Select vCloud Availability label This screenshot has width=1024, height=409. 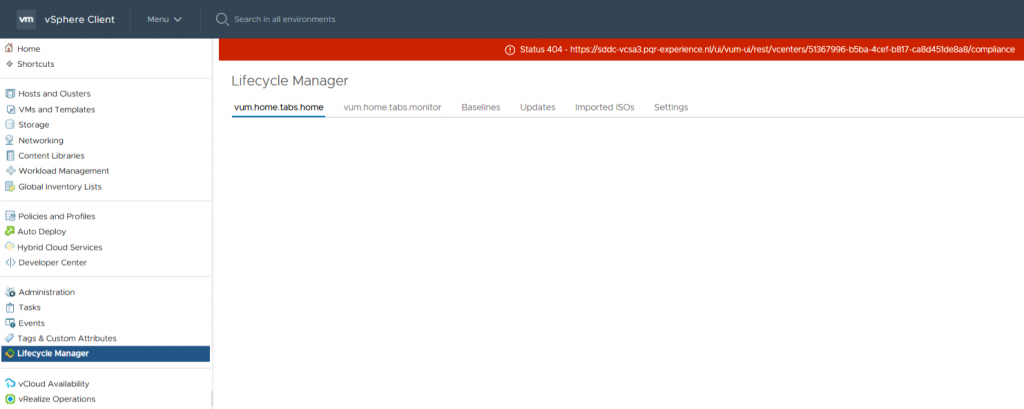tap(54, 384)
